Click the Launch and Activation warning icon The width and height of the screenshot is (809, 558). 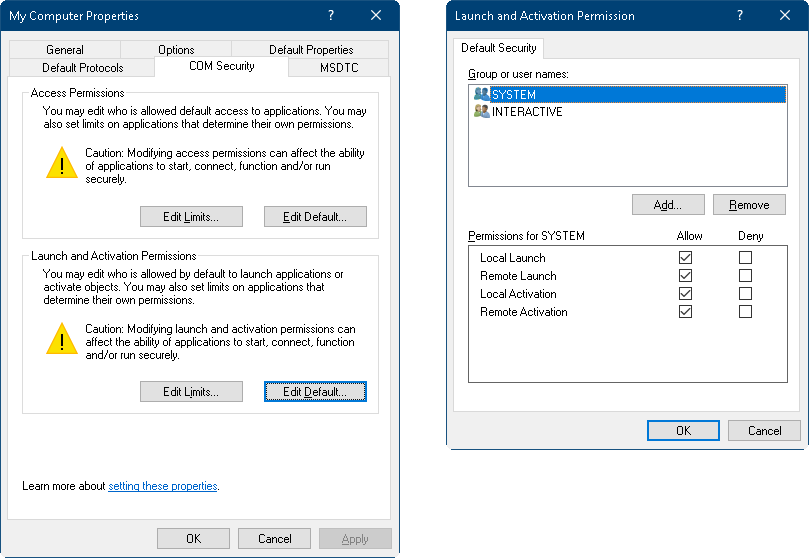pos(61,338)
